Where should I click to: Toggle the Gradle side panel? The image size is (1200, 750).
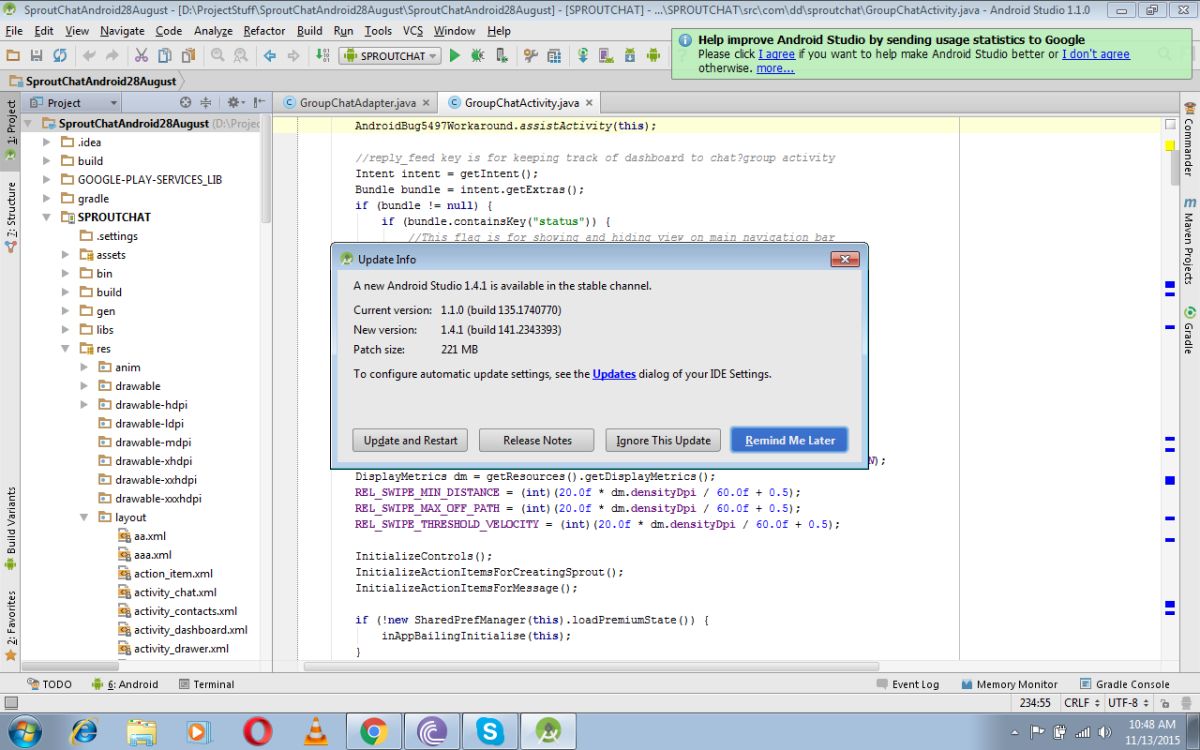1188,330
